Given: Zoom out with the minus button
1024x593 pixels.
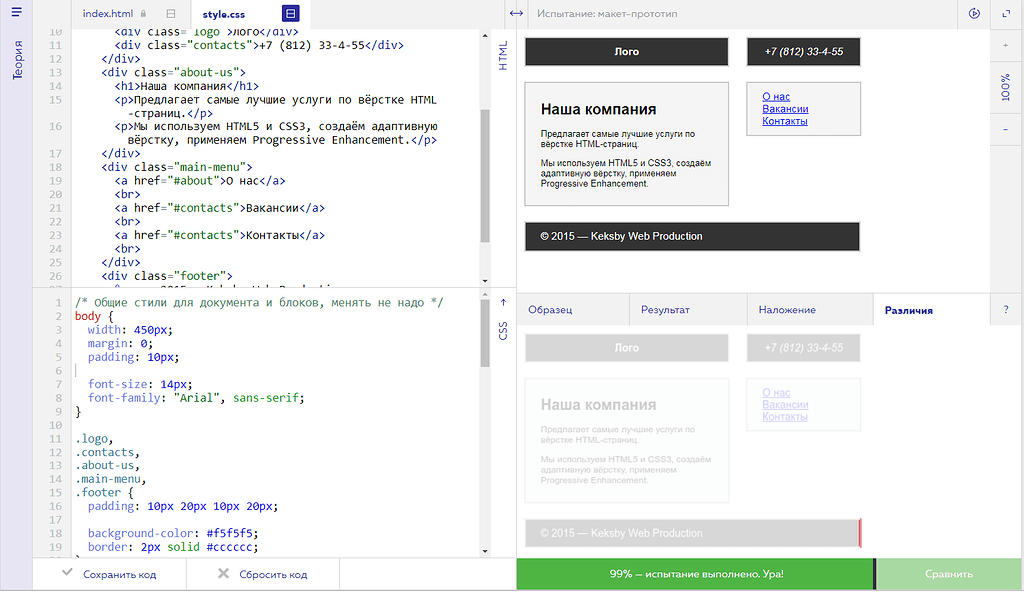Looking at the screenshot, I should [1006, 130].
